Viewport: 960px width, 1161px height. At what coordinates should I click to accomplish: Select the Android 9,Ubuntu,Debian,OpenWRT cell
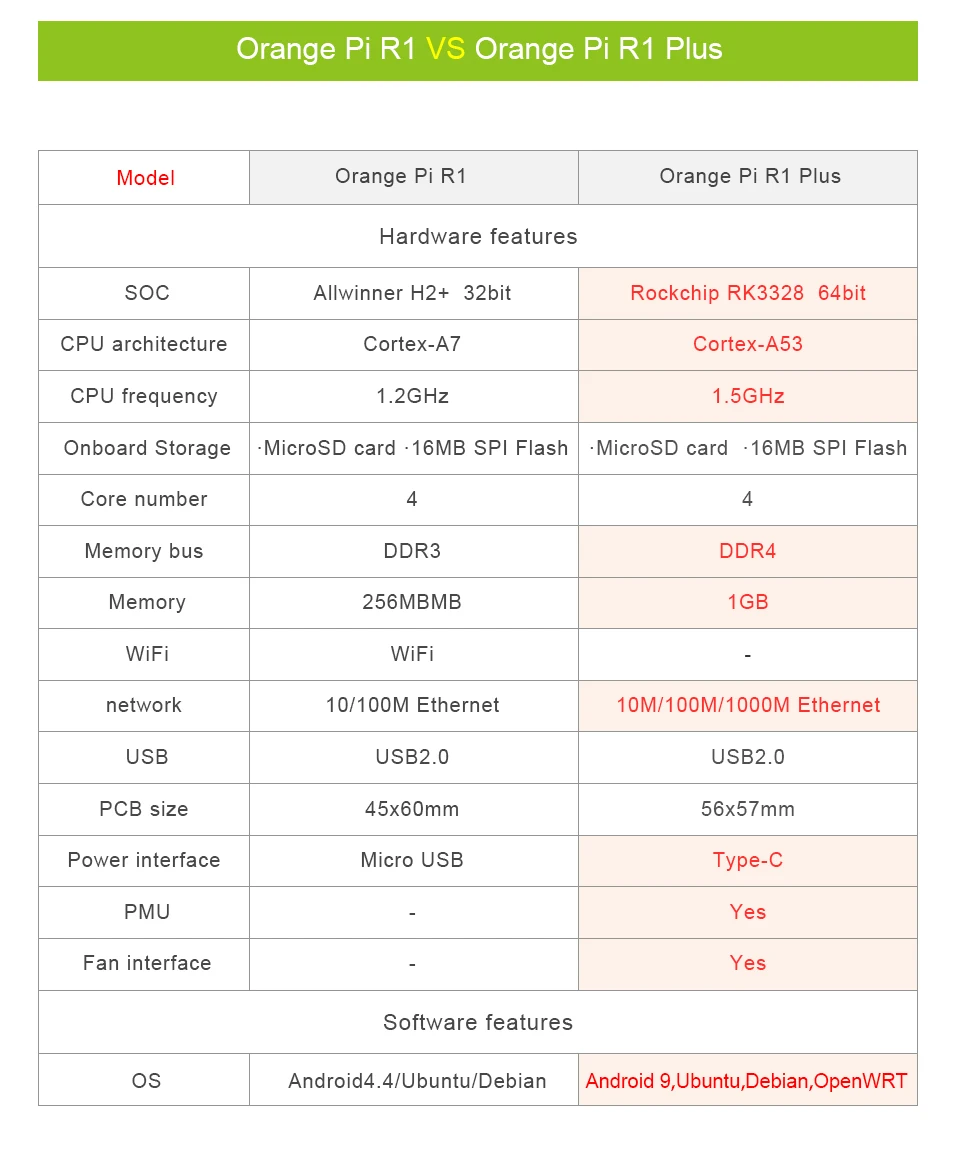747,1081
